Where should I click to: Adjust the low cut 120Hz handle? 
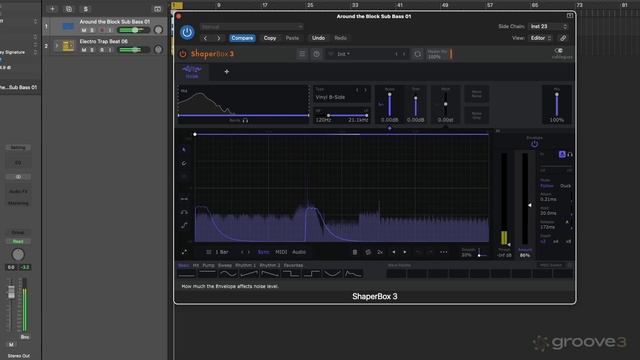tap(329, 116)
